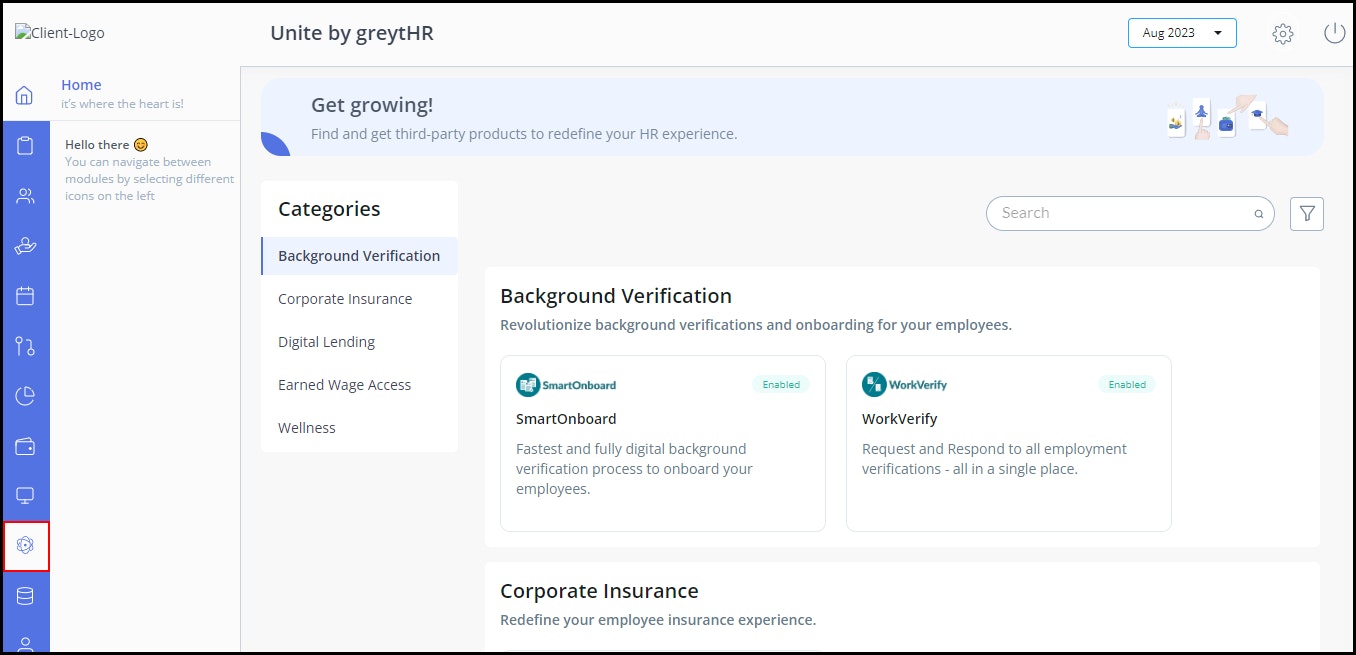Click the Get growing banner illustration

click(x=1228, y=118)
